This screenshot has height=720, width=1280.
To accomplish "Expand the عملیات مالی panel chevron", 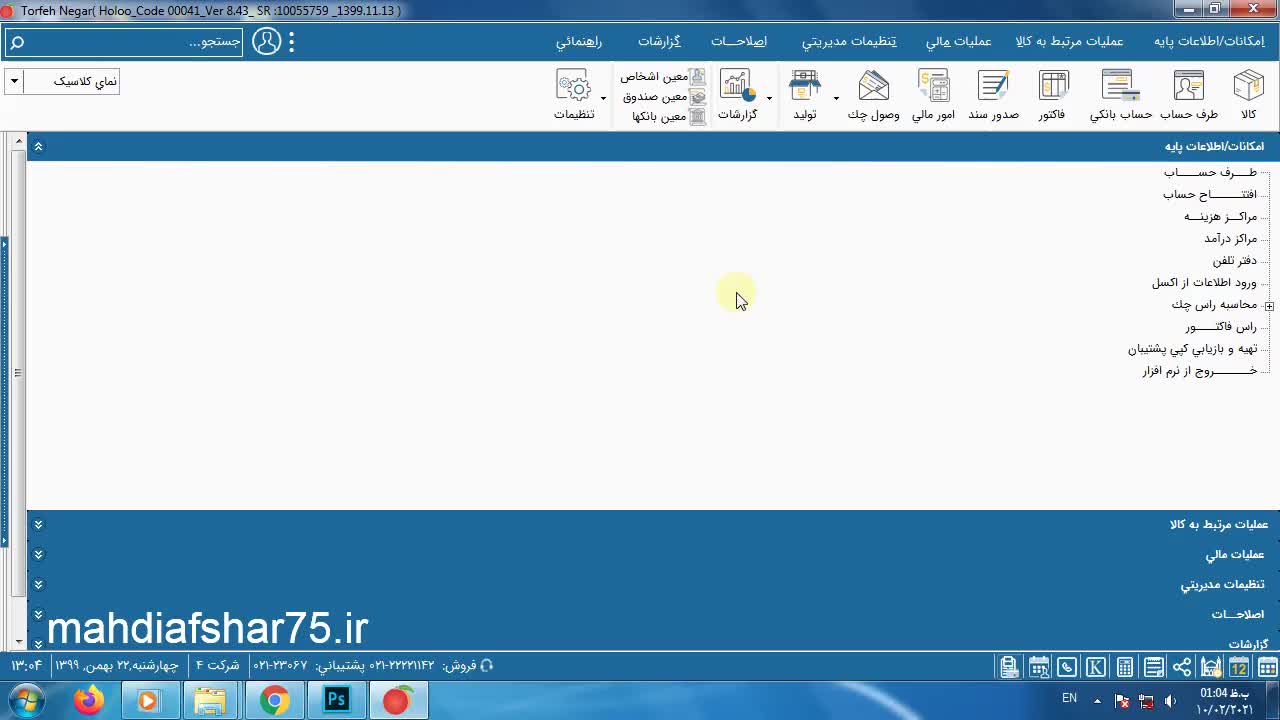I will (38, 554).
